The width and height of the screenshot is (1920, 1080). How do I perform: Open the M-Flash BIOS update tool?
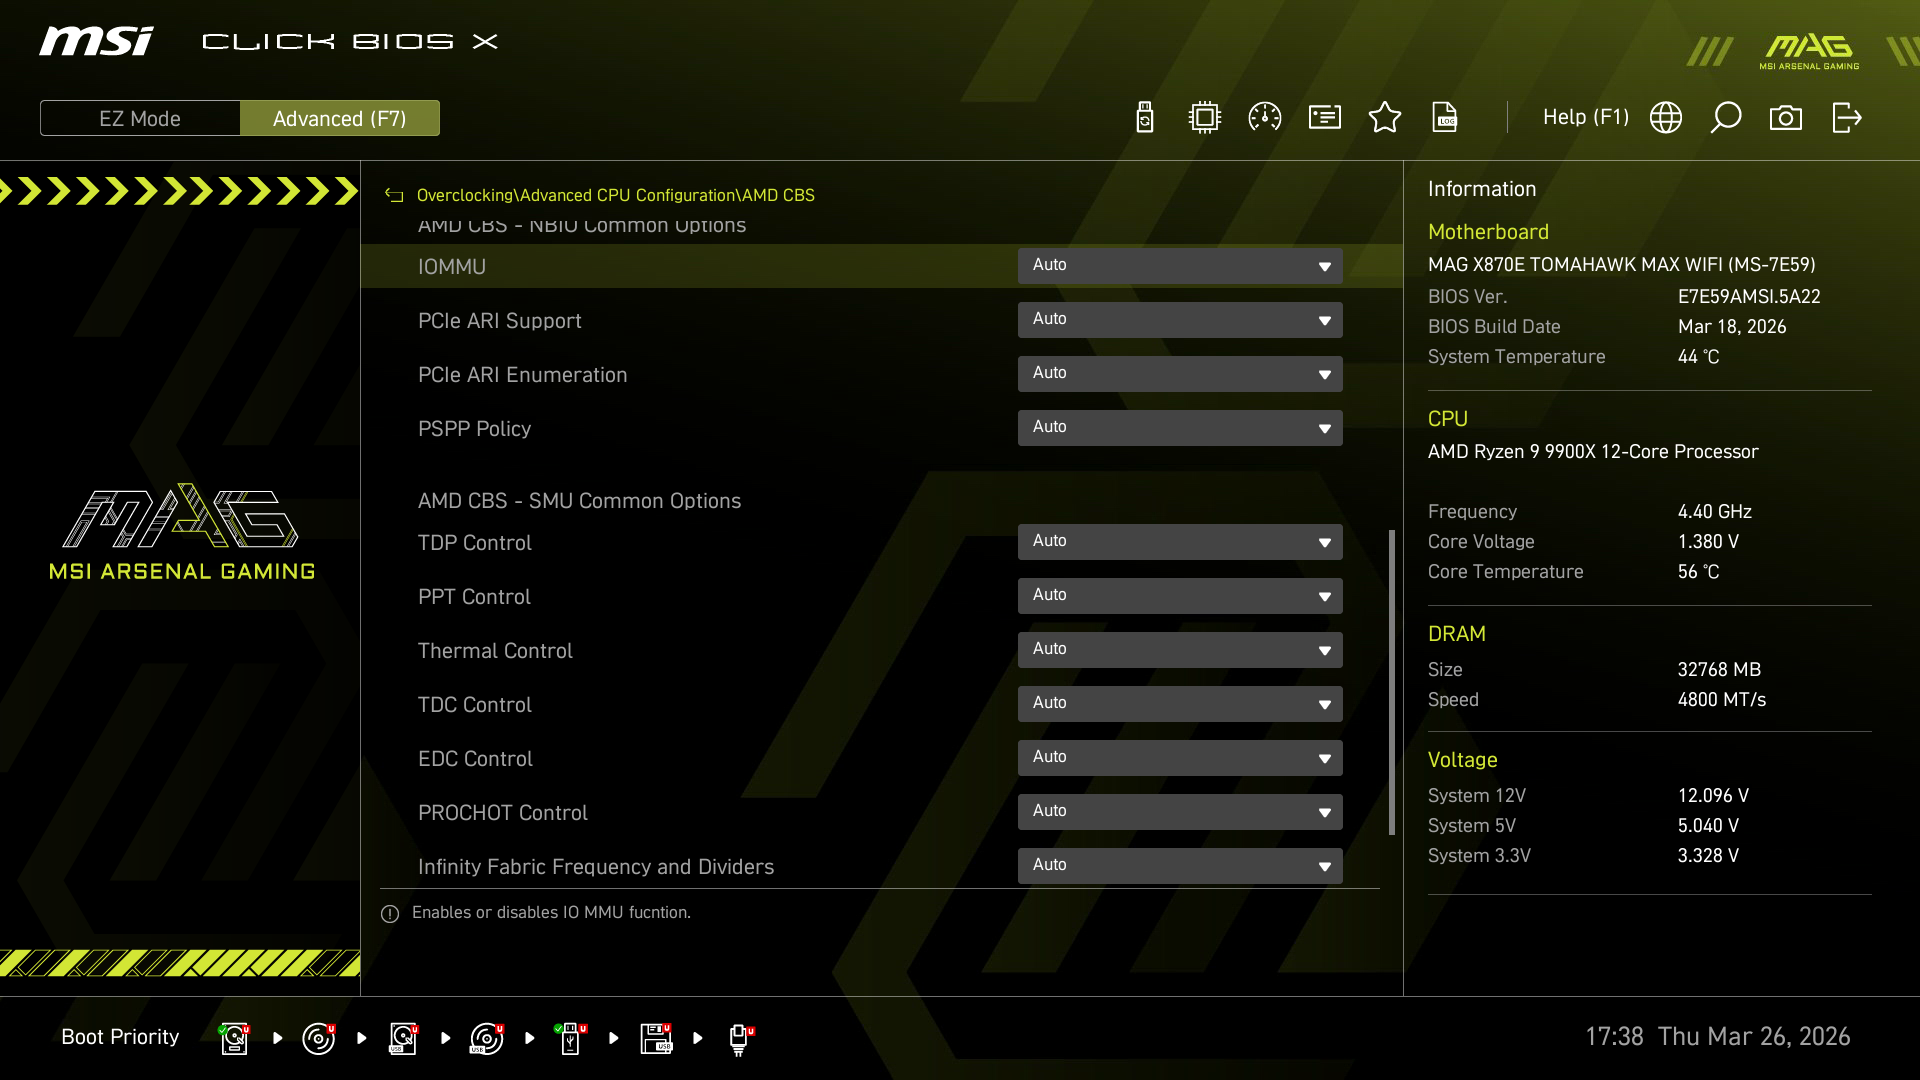(x=1144, y=117)
